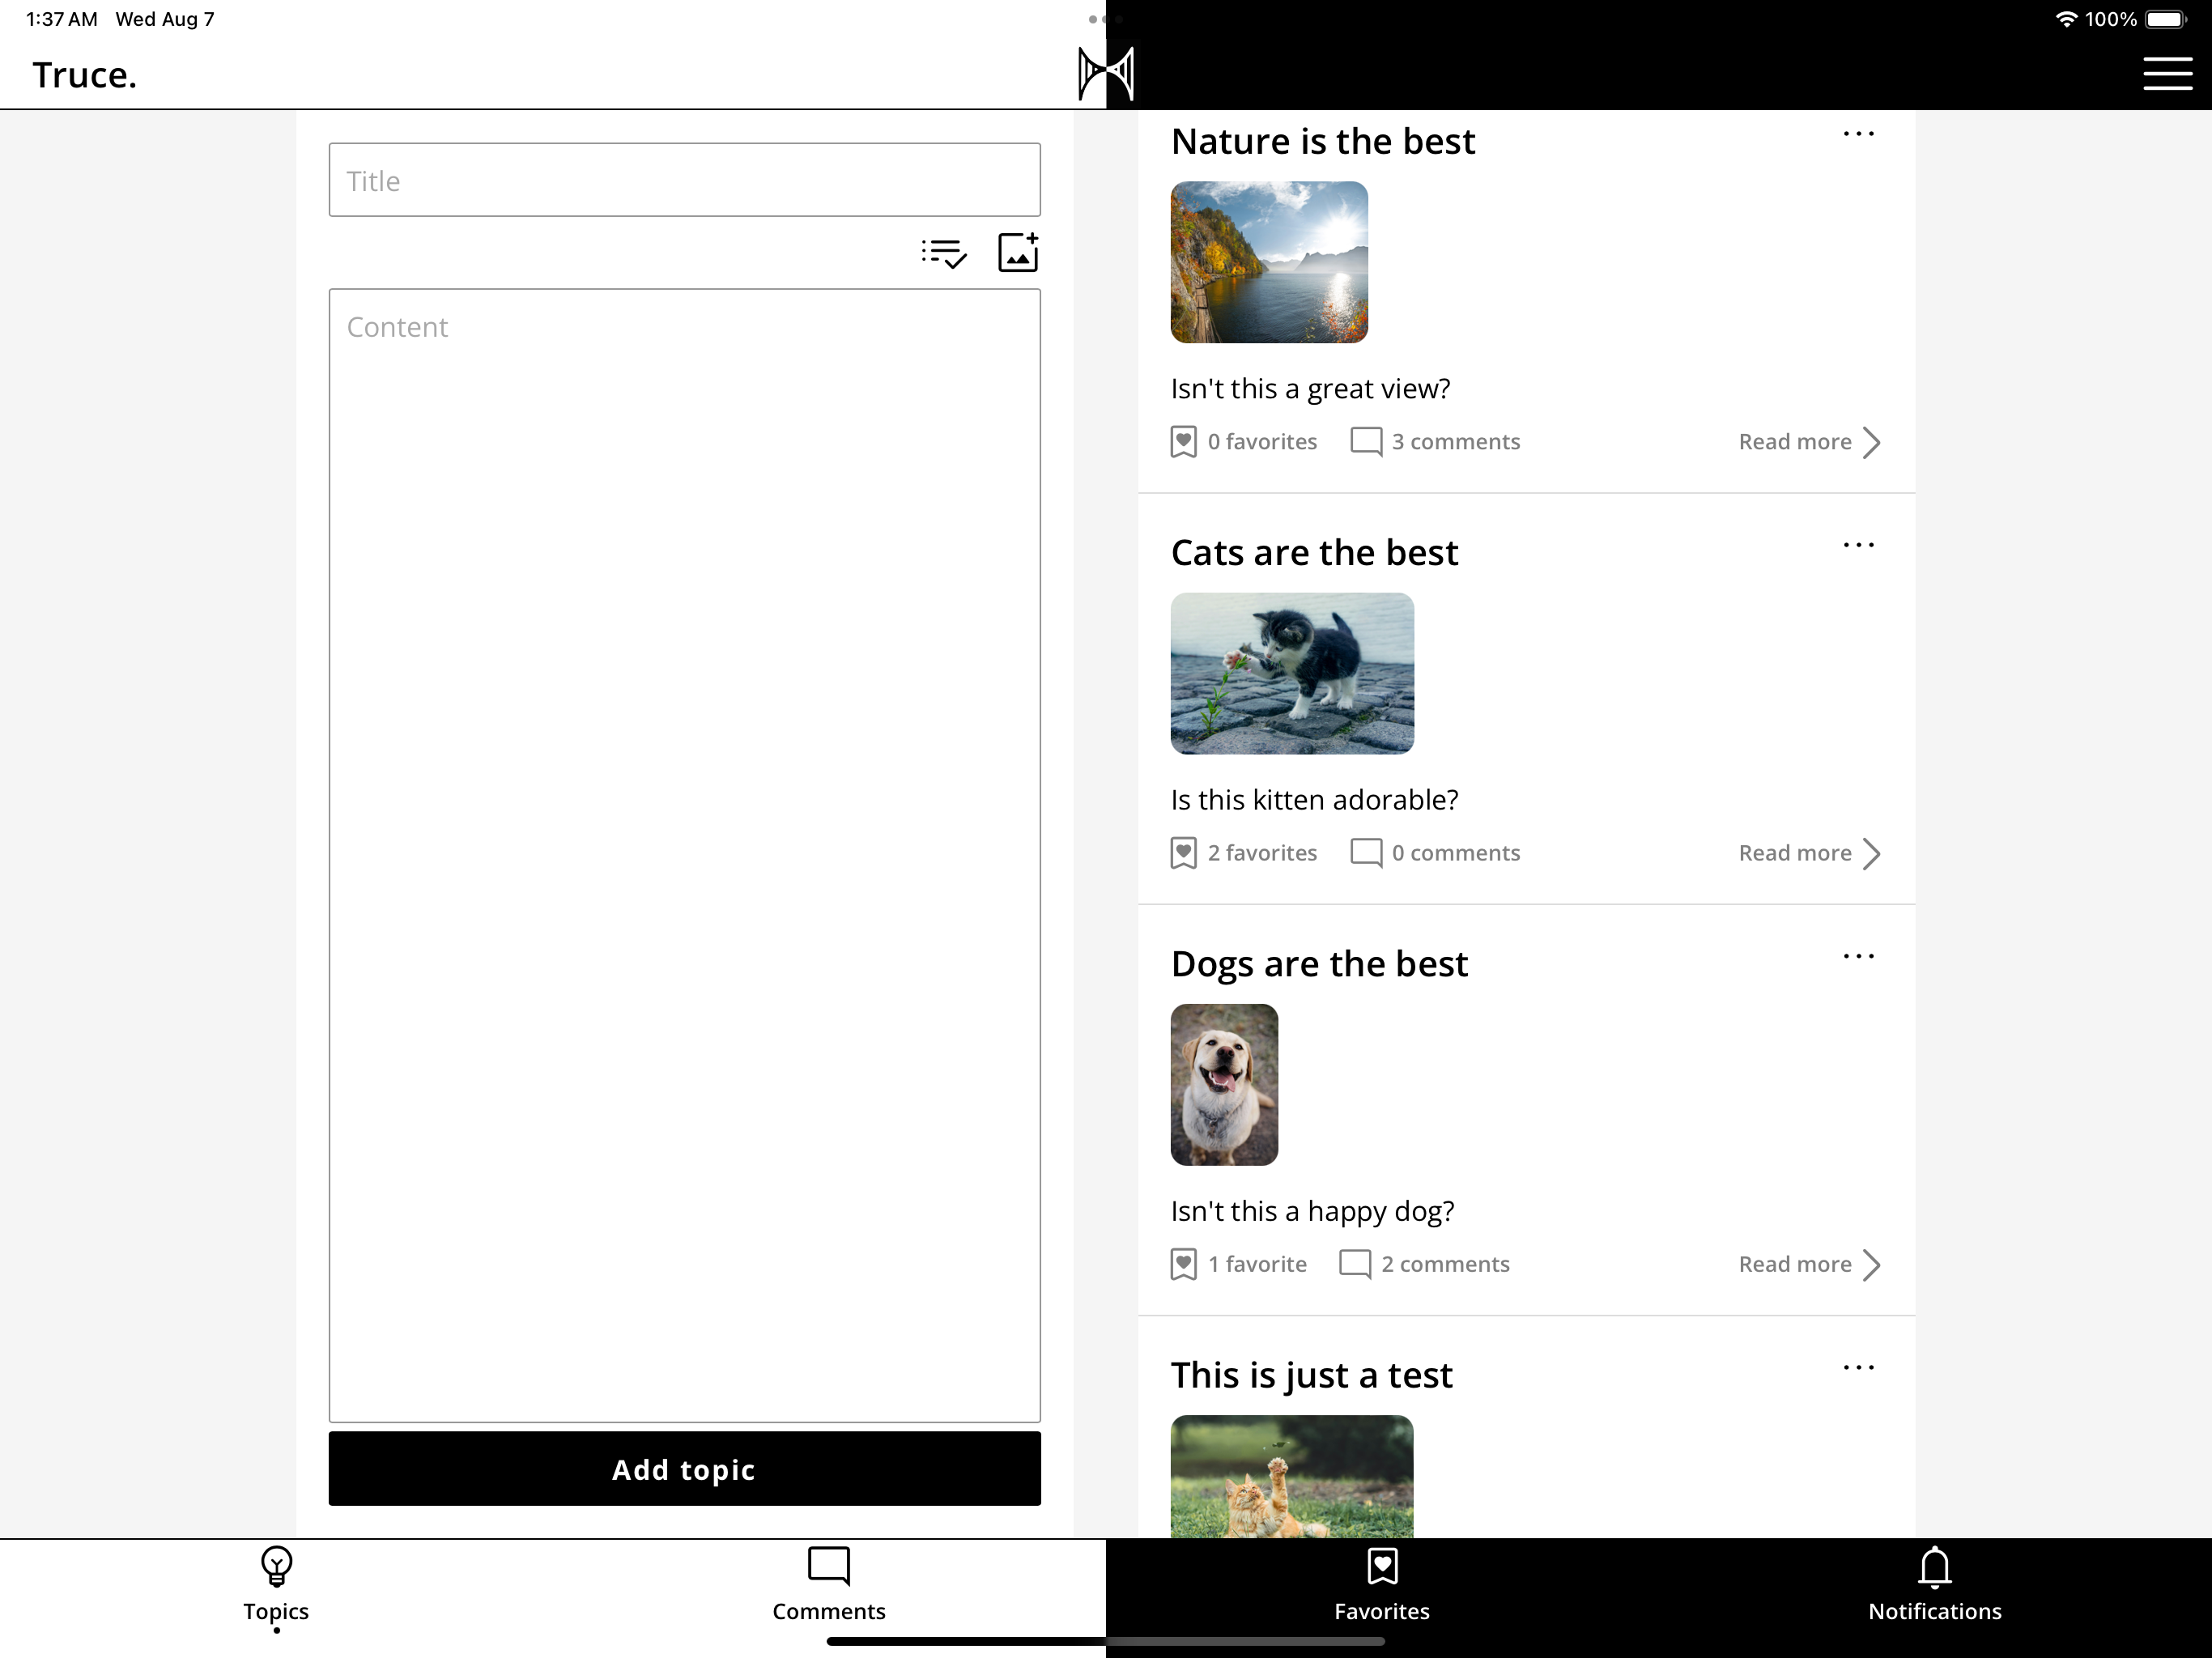Read more of Cats are the best
Viewport: 2212px width, 1658px height.
pyautogui.click(x=1810, y=853)
